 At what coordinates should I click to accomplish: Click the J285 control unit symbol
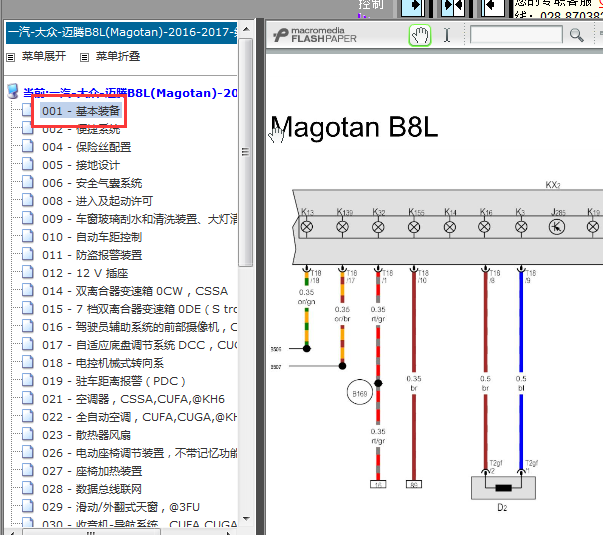557,227
